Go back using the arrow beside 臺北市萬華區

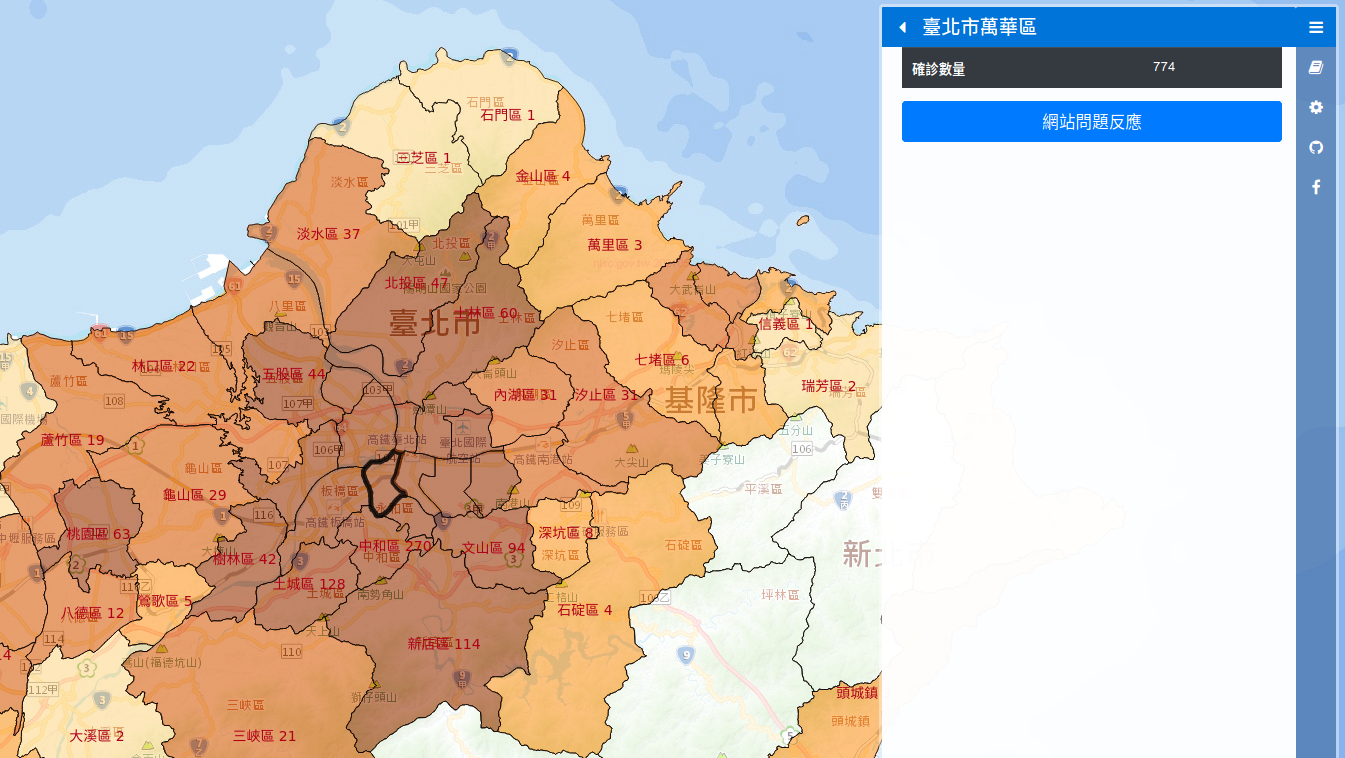pos(902,27)
